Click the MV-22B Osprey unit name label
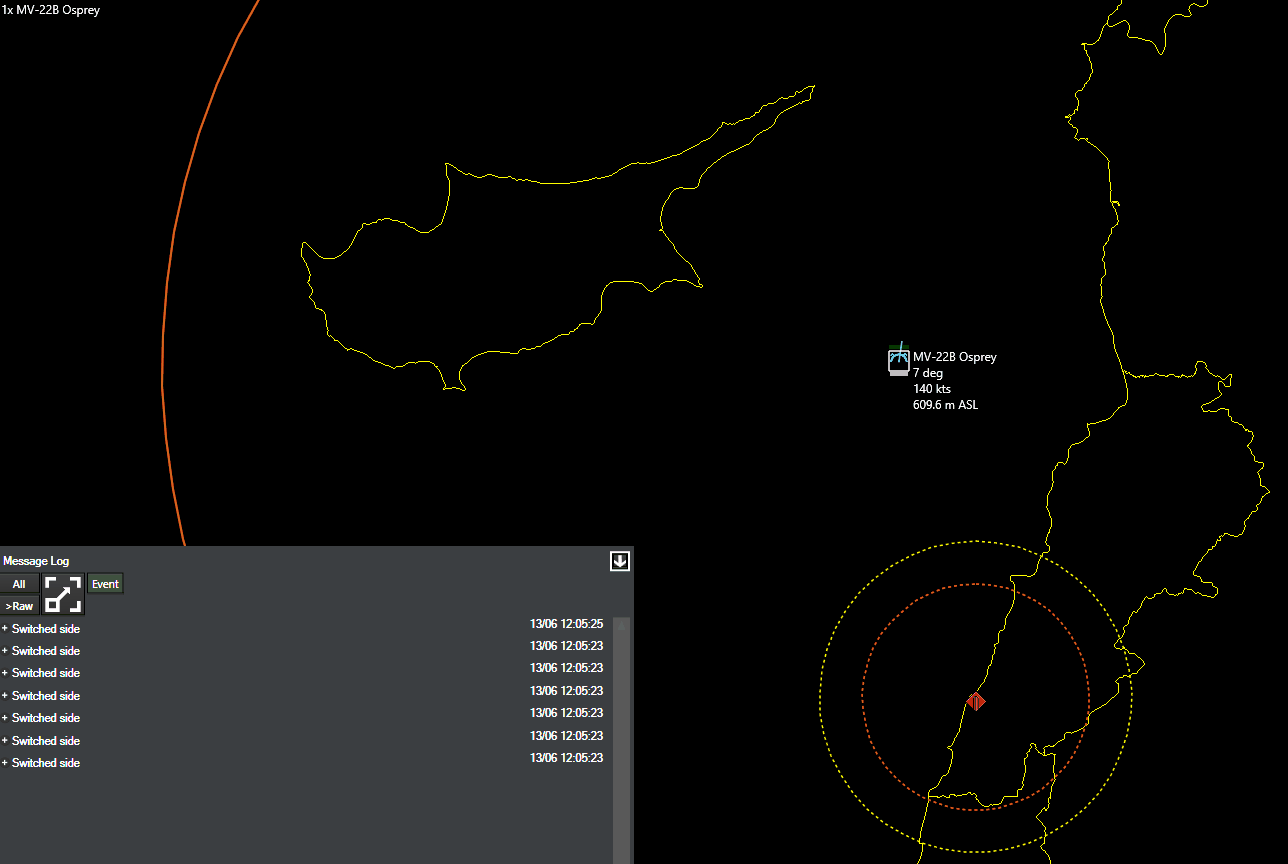Image resolution: width=1288 pixels, height=864 pixels. point(955,357)
